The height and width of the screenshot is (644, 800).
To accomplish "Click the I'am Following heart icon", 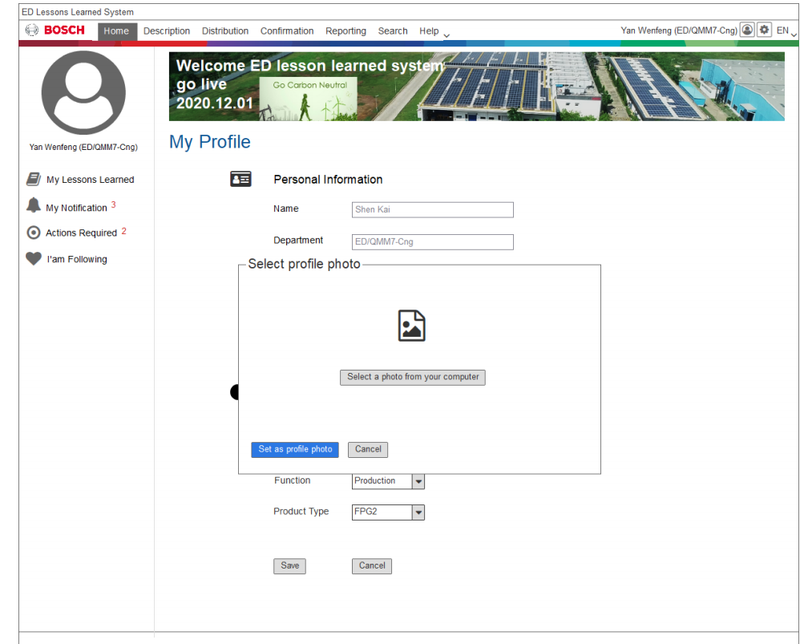I will coord(34,259).
